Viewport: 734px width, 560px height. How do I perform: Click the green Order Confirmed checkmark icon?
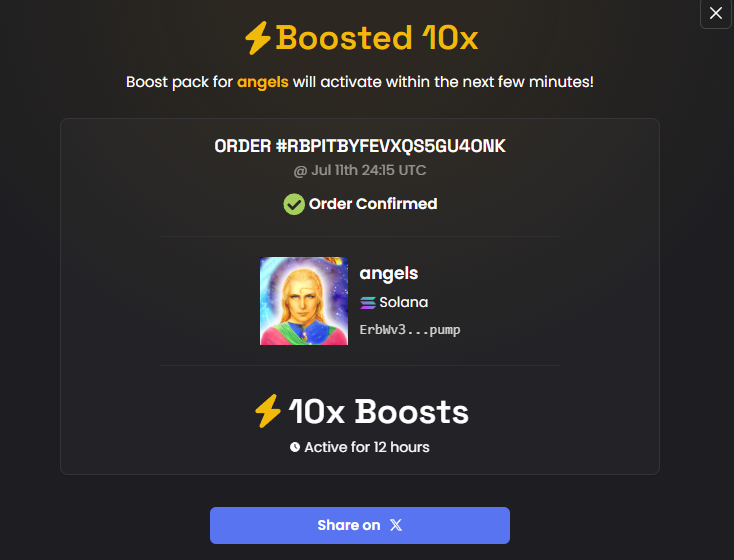coord(294,204)
